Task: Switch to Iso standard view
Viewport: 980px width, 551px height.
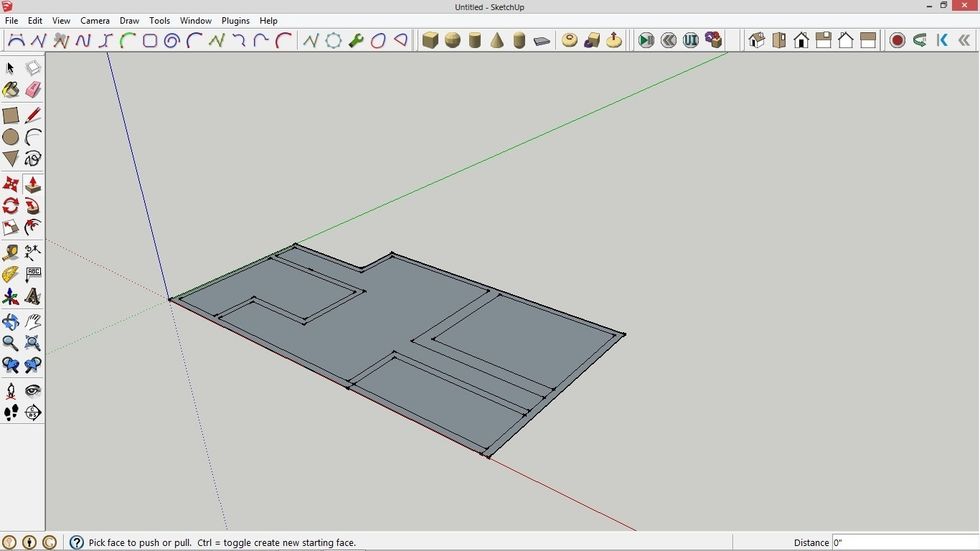Action: coord(757,41)
